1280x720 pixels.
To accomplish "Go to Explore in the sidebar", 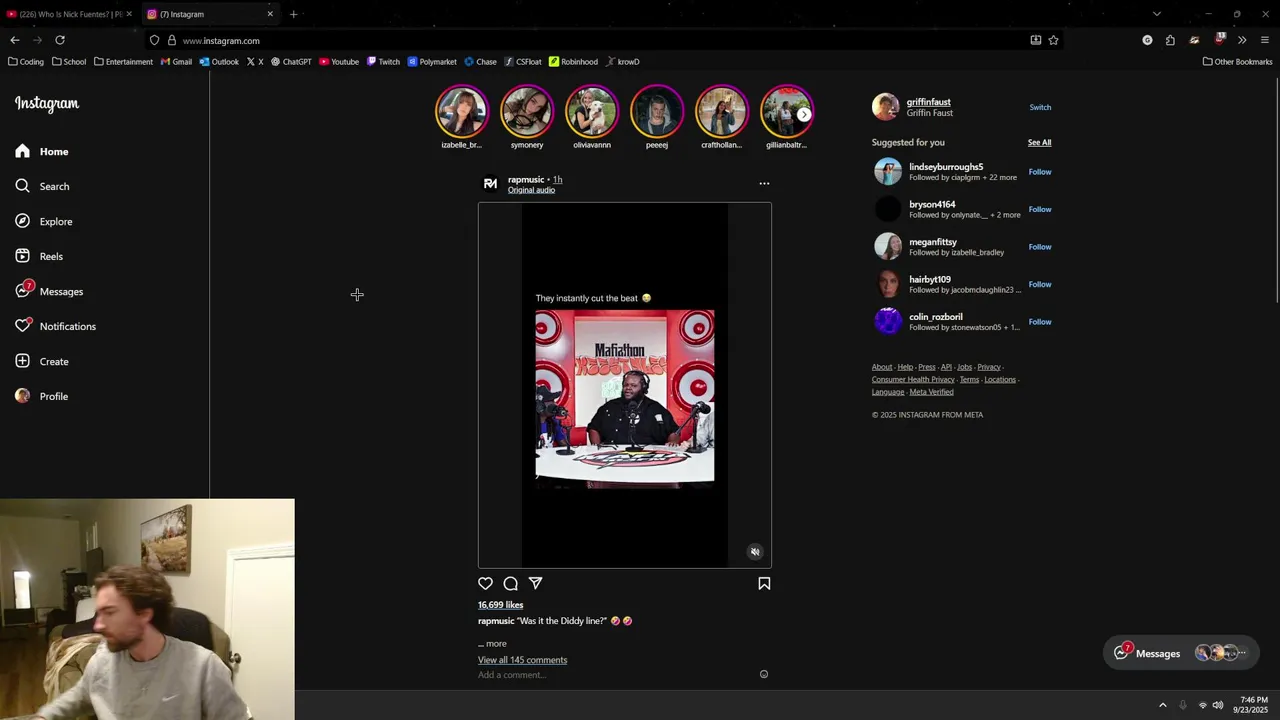I will 43,221.
